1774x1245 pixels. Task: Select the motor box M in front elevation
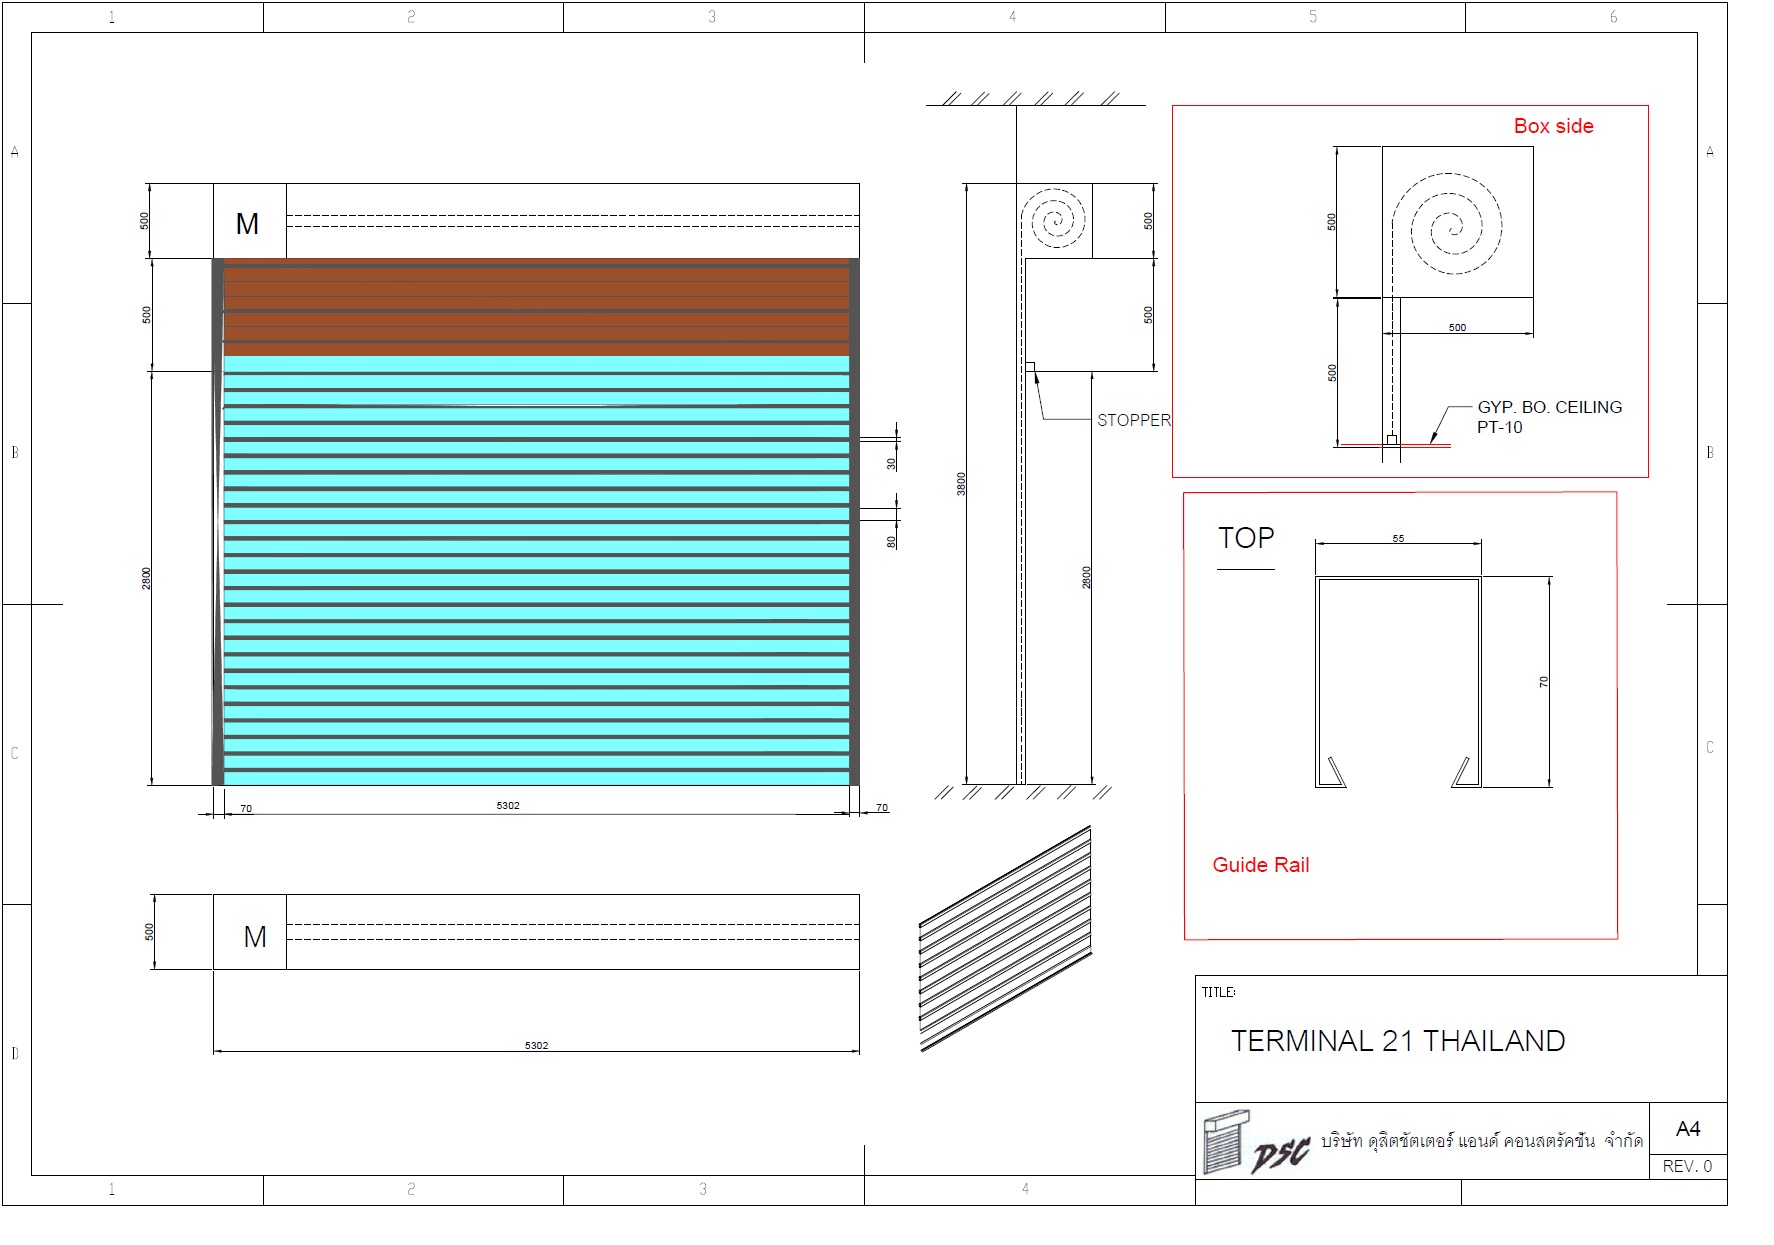(x=249, y=222)
